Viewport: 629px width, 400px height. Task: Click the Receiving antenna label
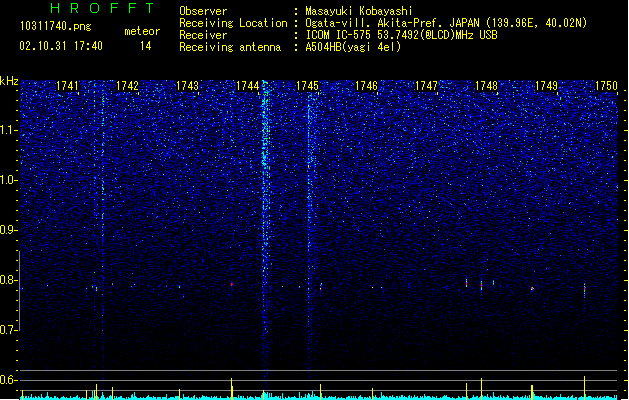point(230,47)
